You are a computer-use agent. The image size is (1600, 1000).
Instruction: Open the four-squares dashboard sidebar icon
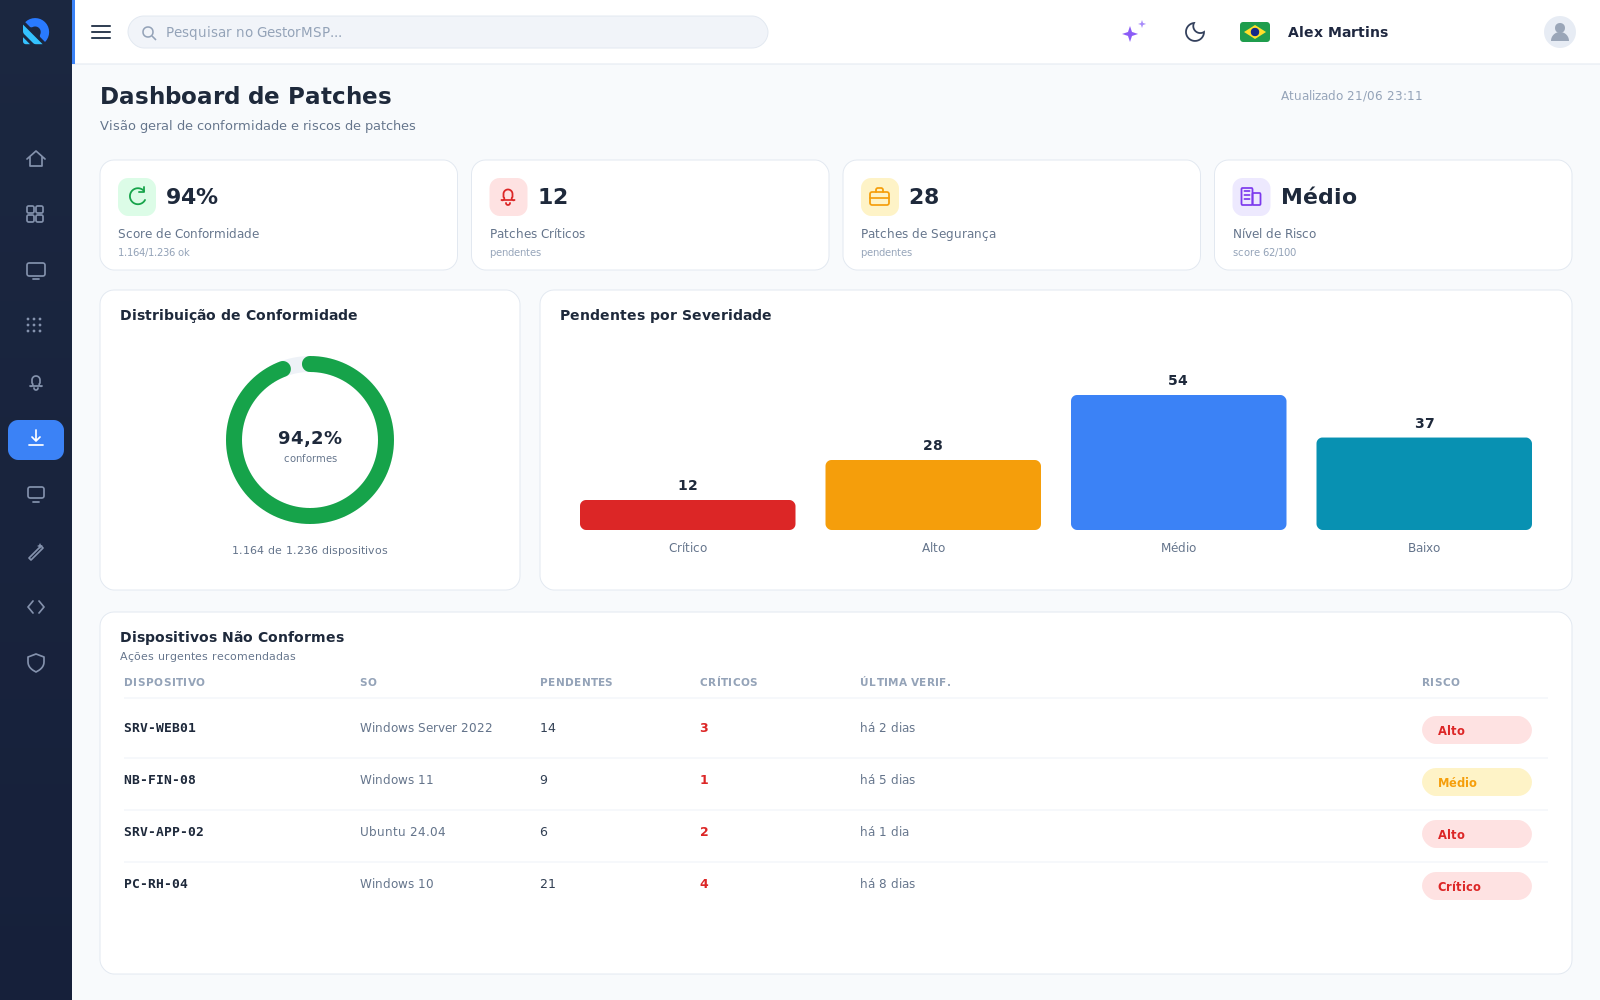coord(36,214)
